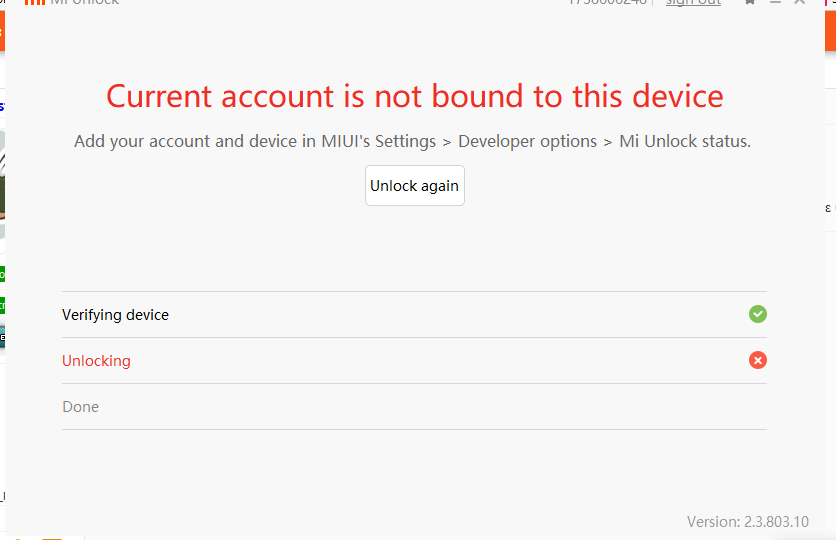Screen dimensions: 836x540
Task: Click MIUI's Settings in the instruction text
Action: (383, 141)
